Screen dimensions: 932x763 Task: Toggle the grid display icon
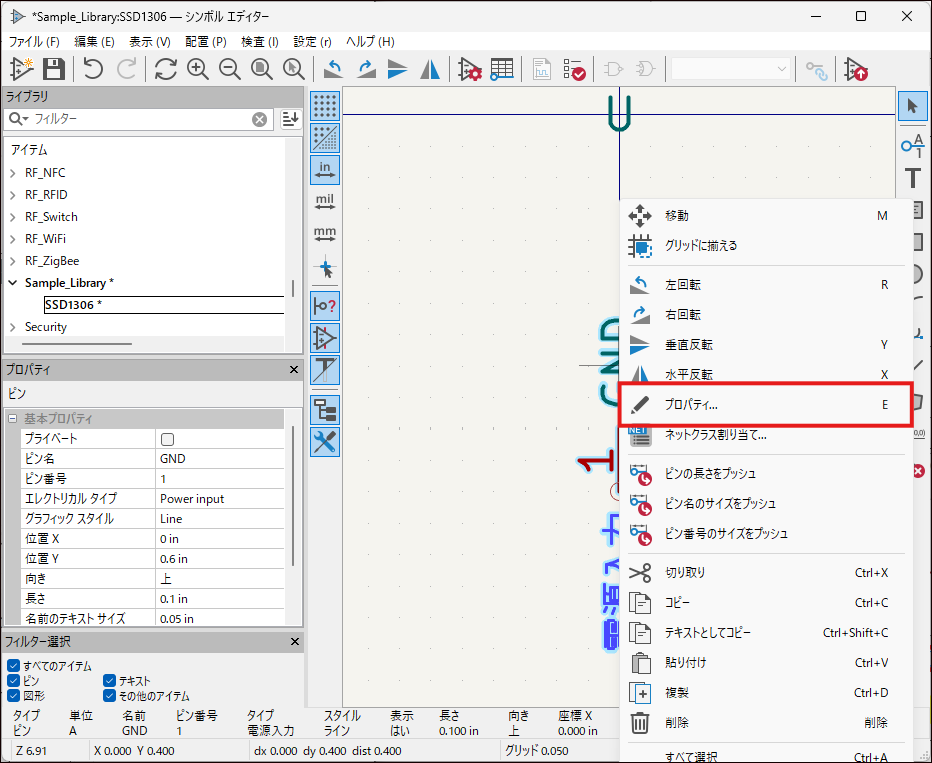pos(325,105)
